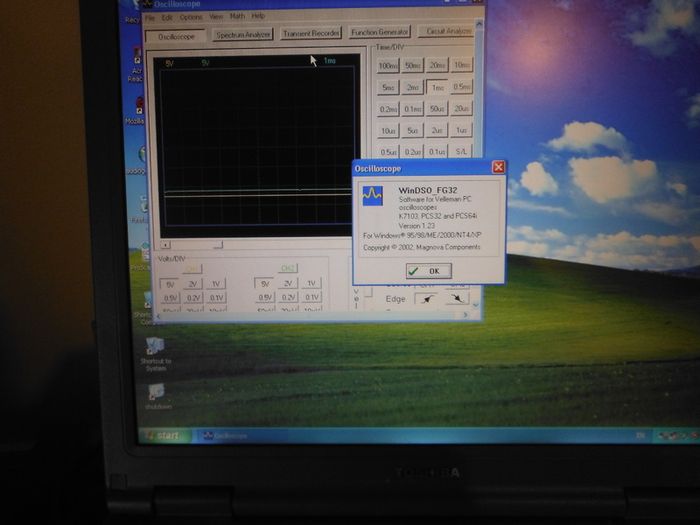Set CH2 Volts/DIV to 0.5V

(x=265, y=297)
